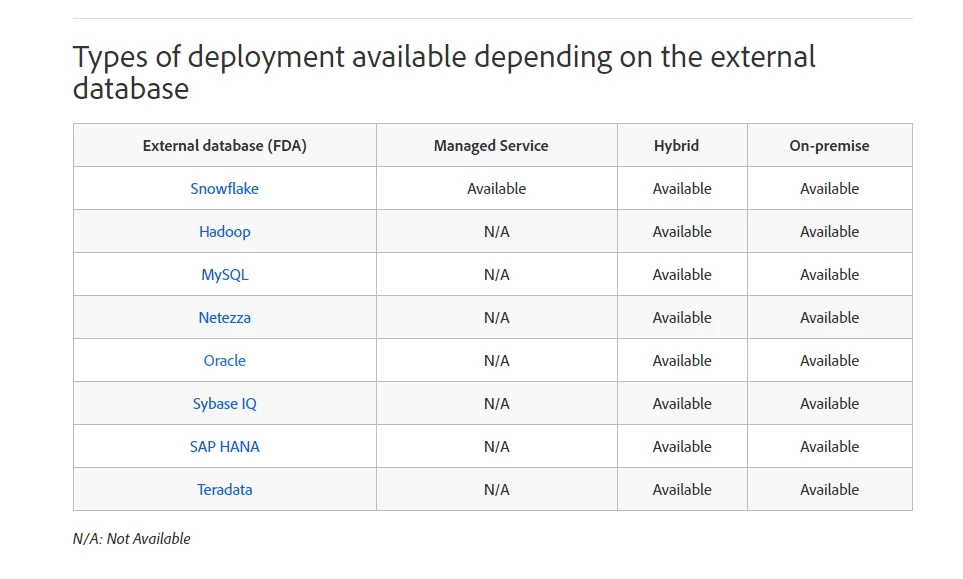Select Sybase IQ's On-premise Available cell
Screen dimensions: 963x579
coord(829,403)
